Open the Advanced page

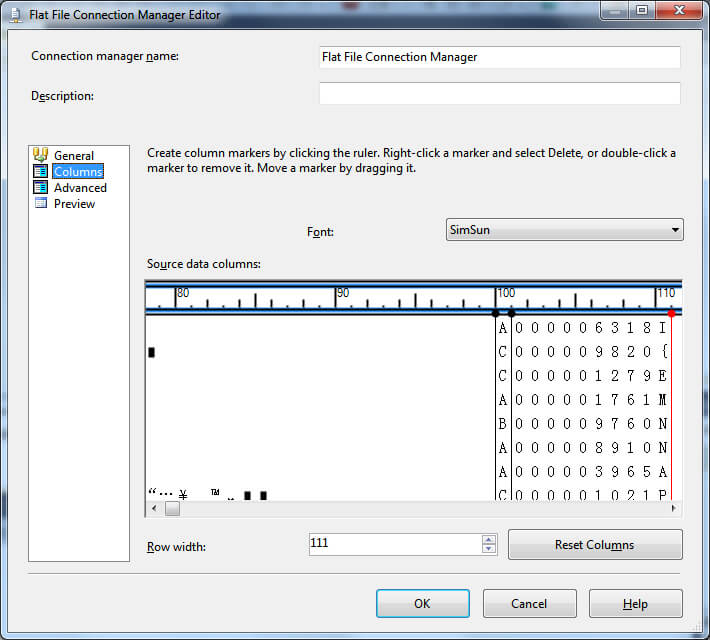click(x=80, y=188)
